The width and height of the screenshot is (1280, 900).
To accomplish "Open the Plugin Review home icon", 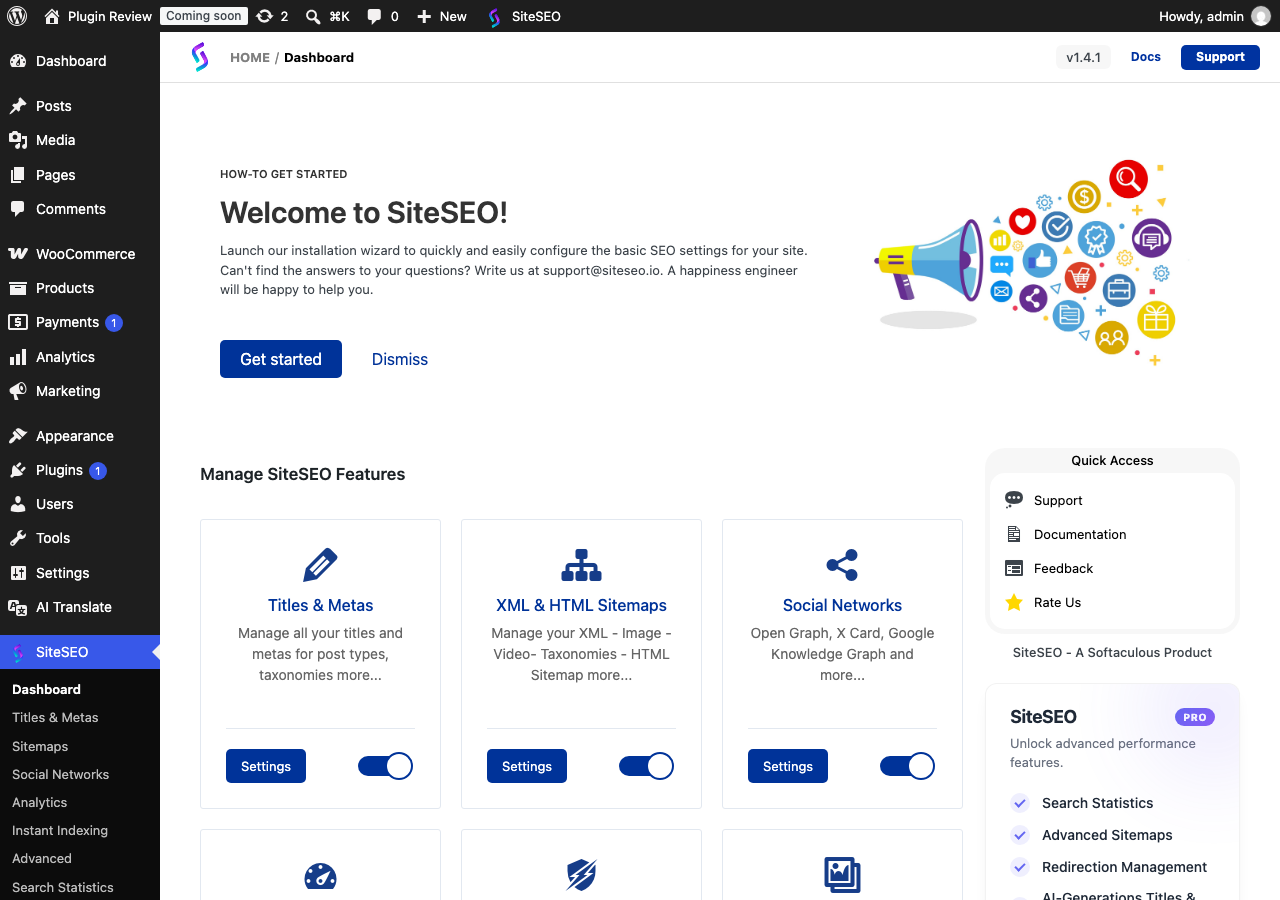I will coord(52,16).
